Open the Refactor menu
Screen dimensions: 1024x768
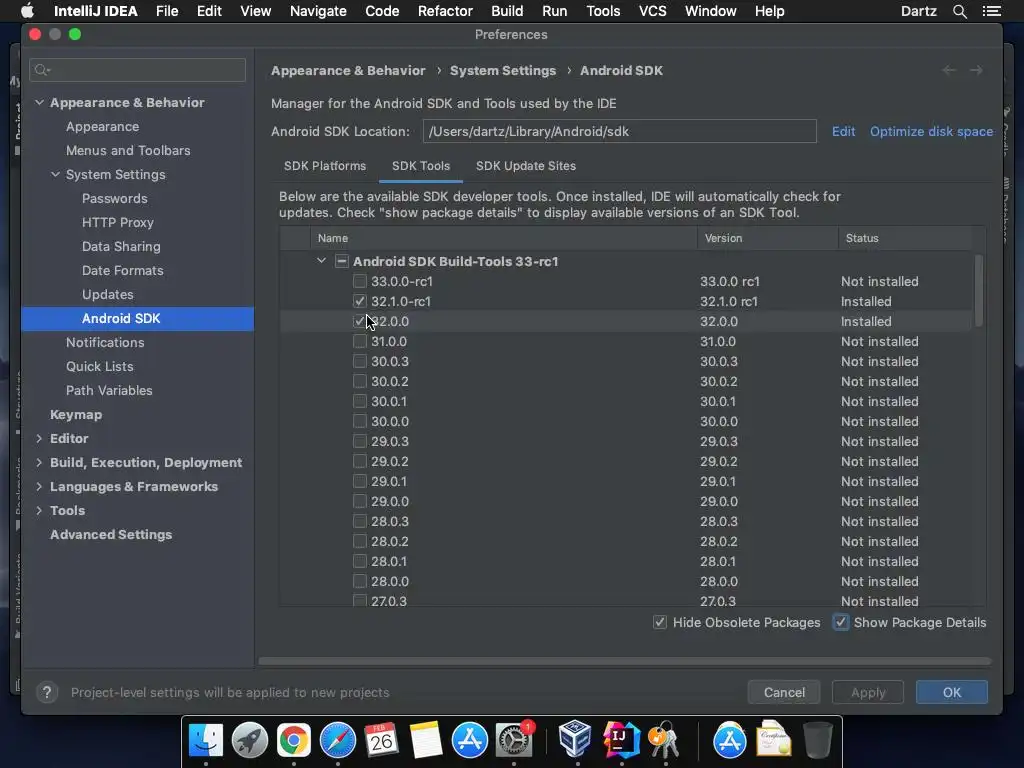445,11
